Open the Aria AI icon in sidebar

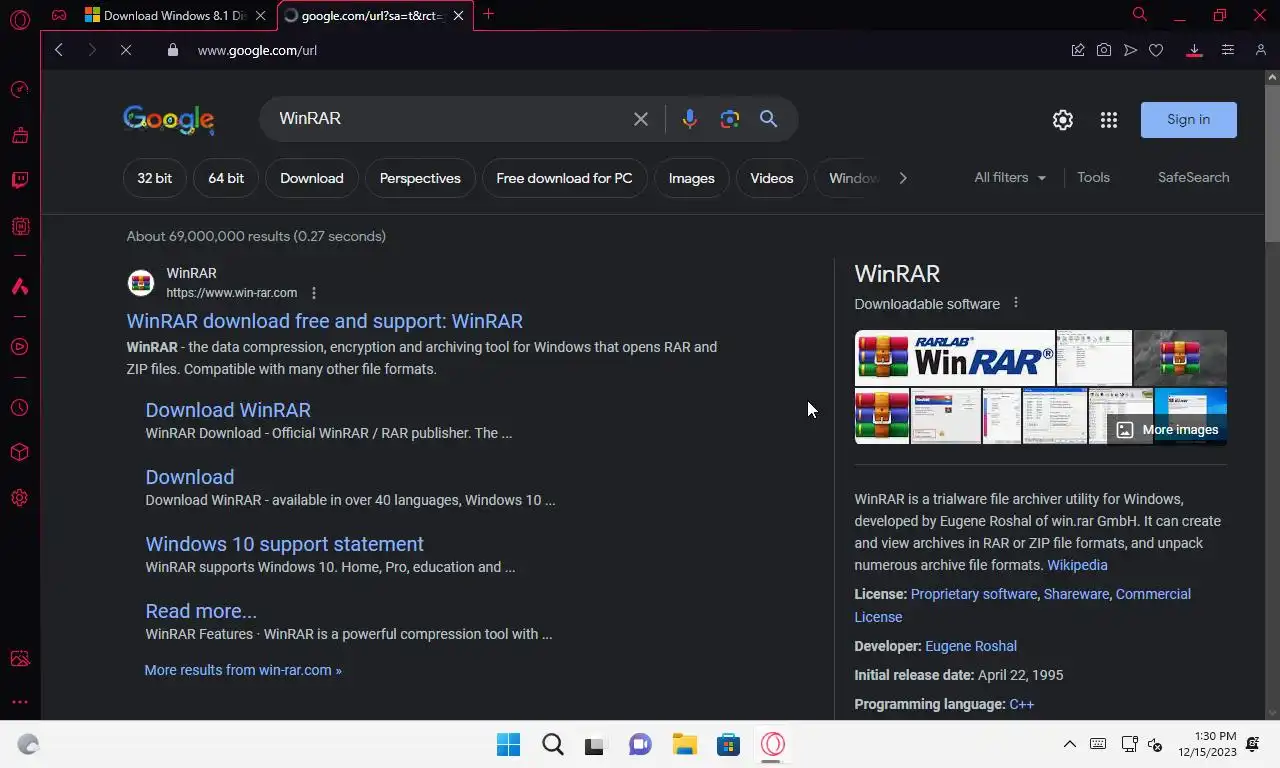[19, 287]
